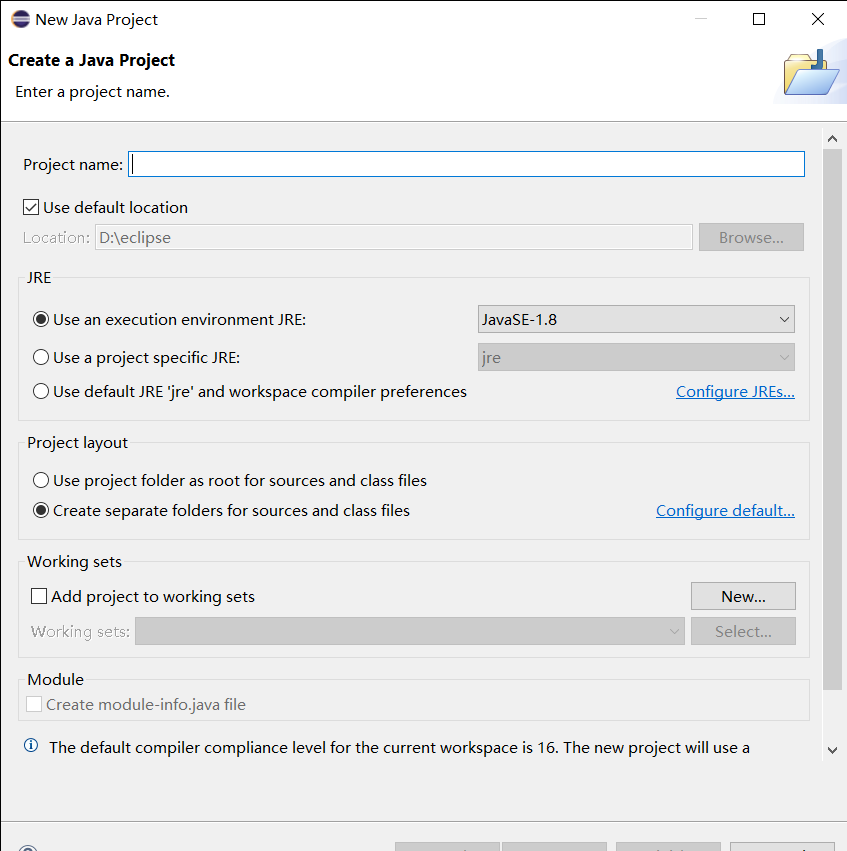Select Use default JRE 'jre' radio button

point(41,391)
